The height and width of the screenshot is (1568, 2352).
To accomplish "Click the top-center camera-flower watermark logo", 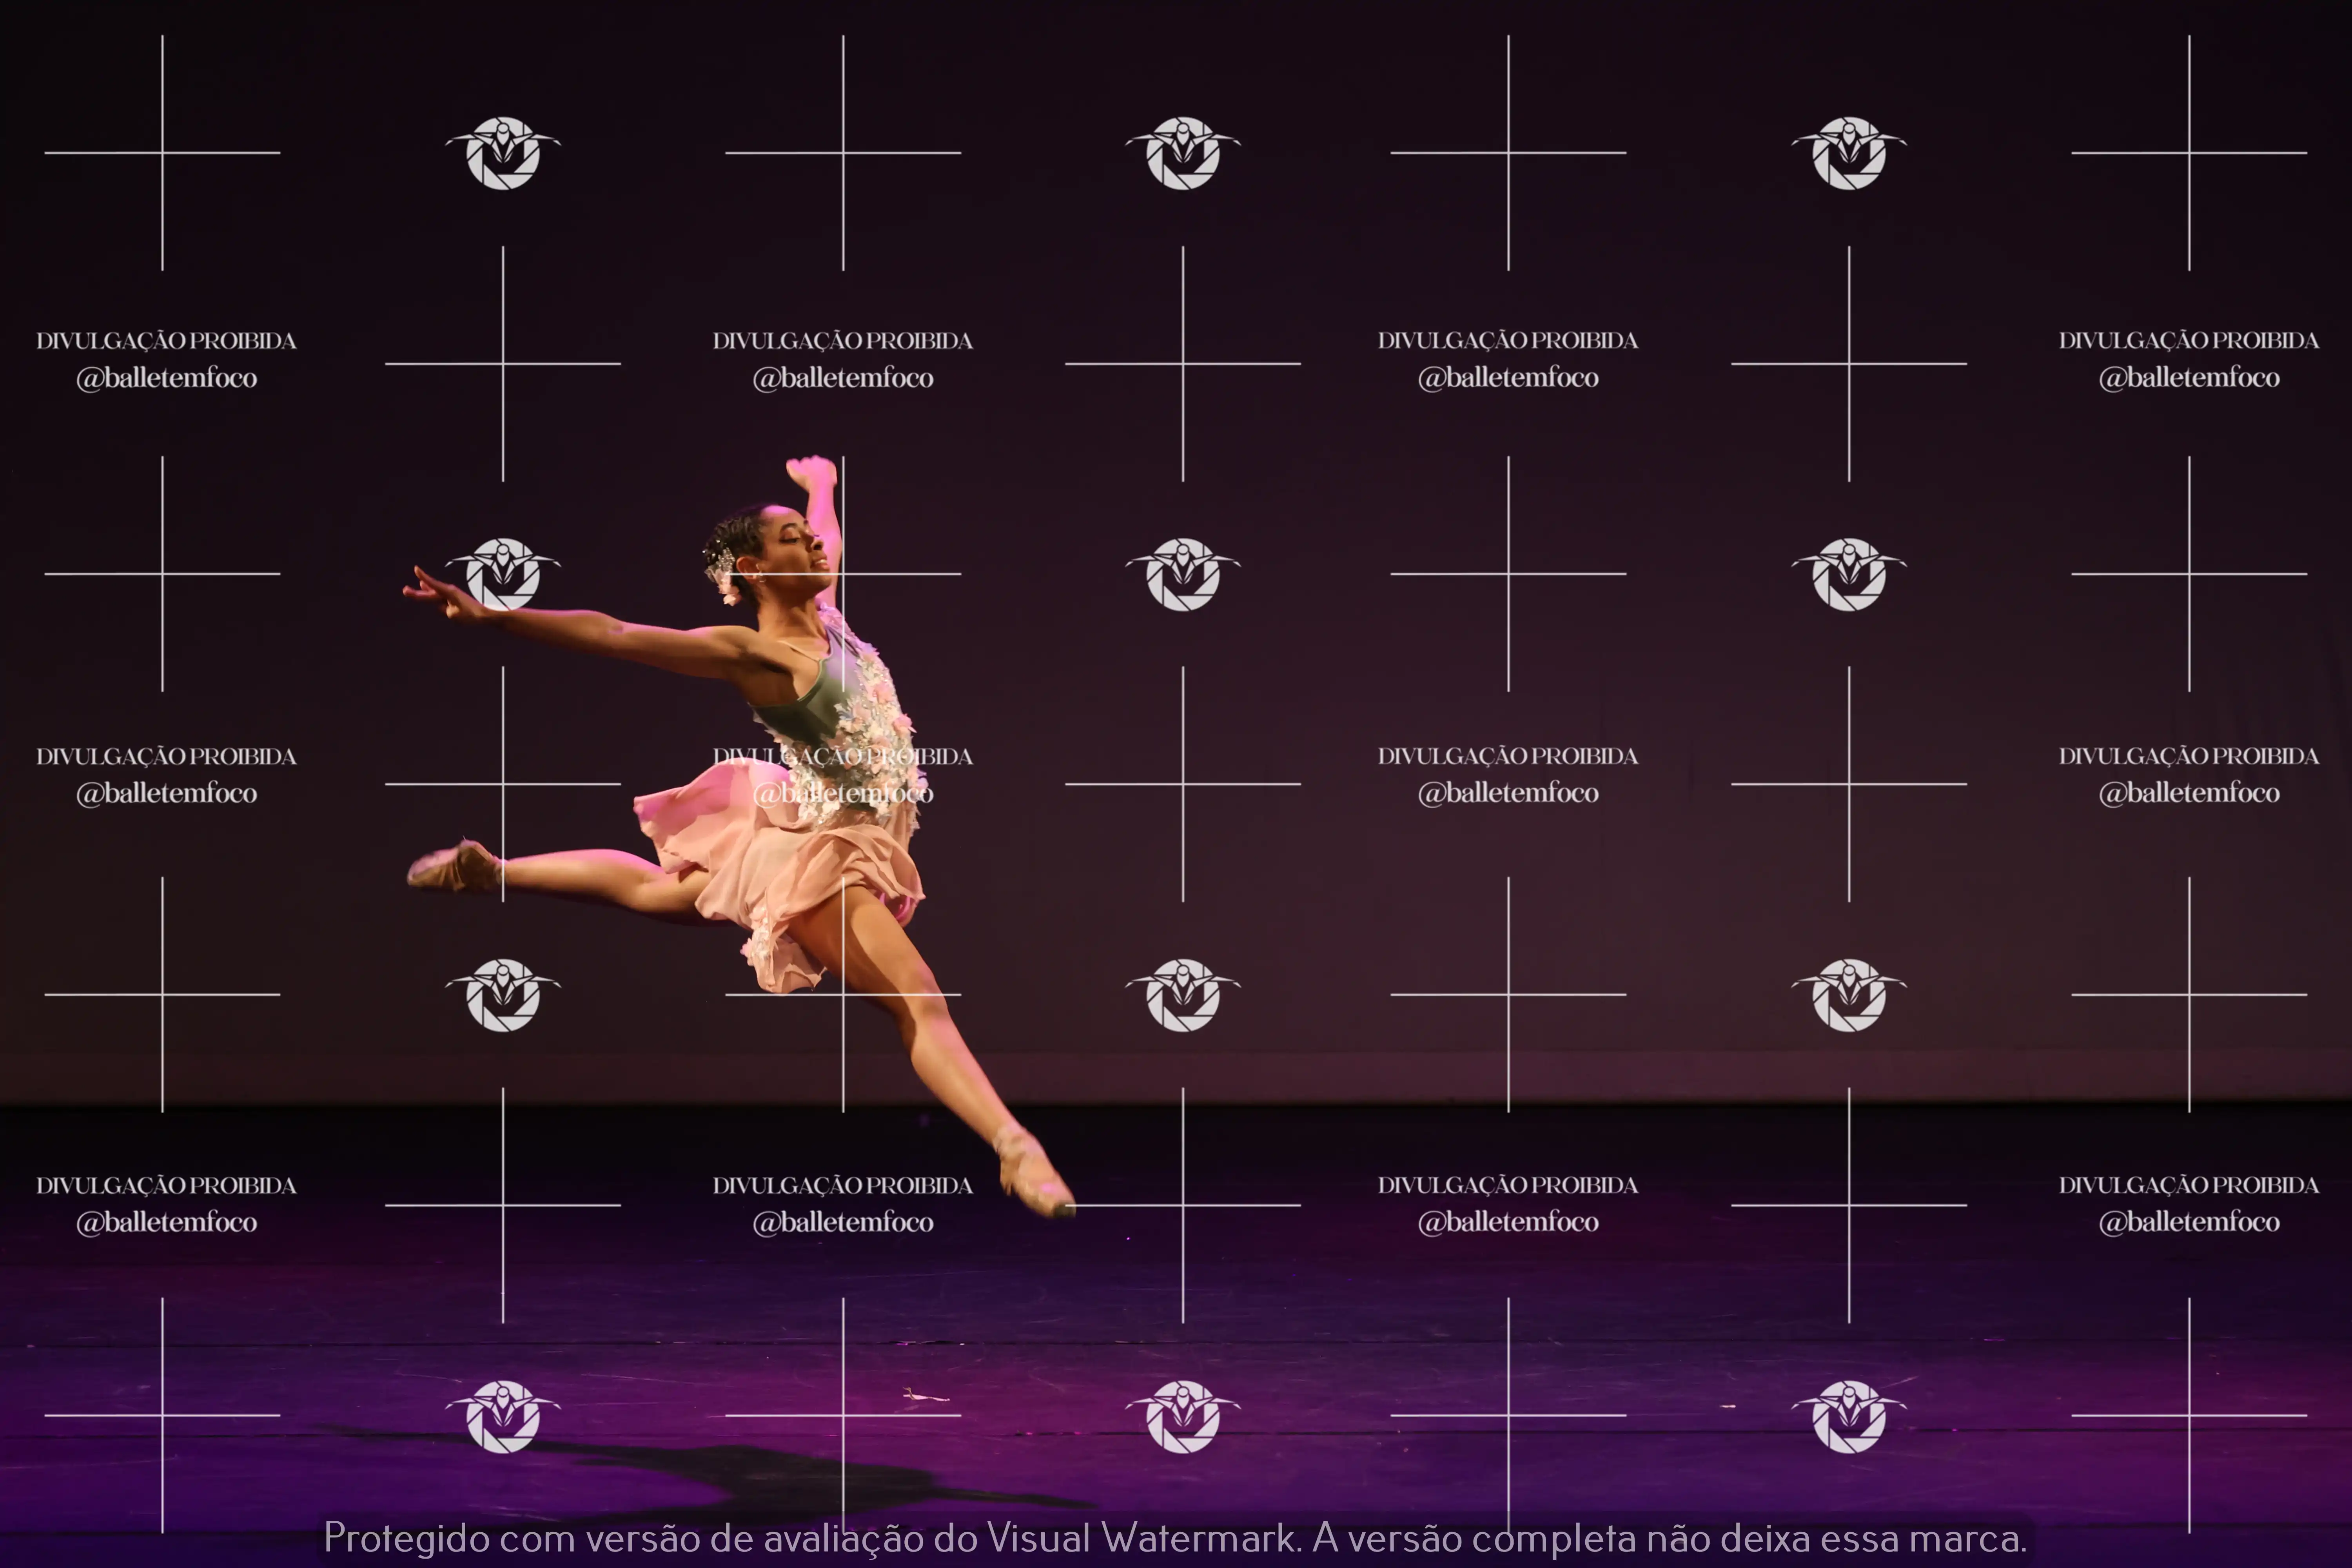I will click(1183, 153).
